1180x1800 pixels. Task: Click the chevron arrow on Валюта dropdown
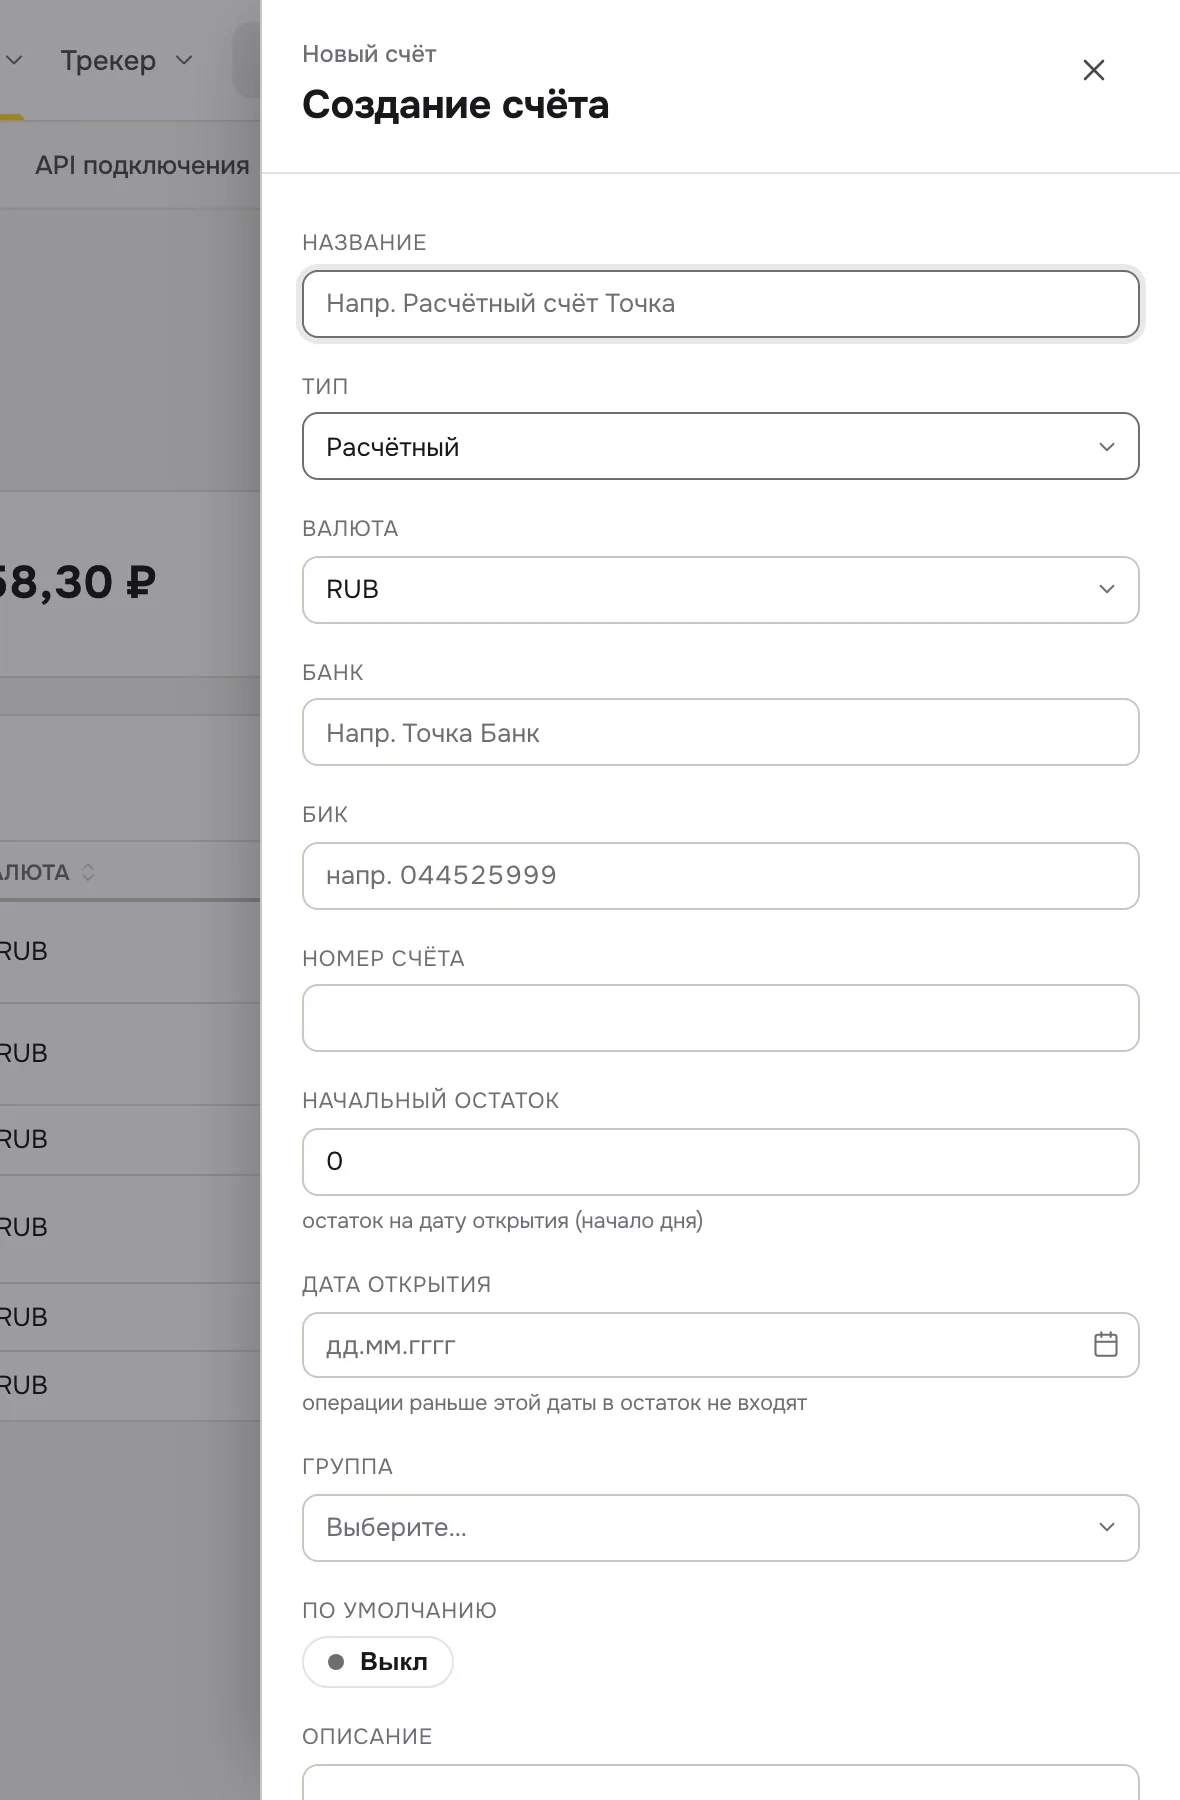pyautogui.click(x=1107, y=589)
